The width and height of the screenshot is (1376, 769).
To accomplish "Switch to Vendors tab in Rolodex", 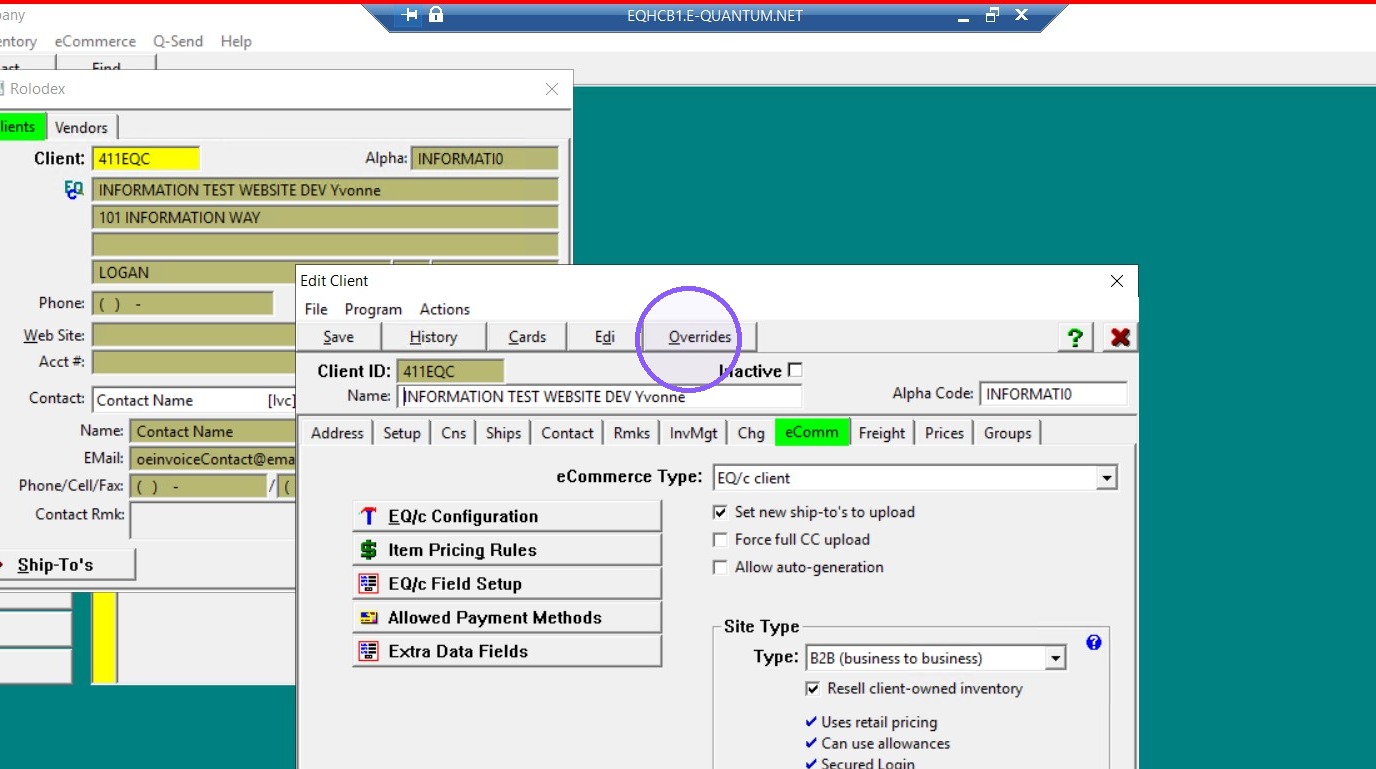I will (82, 128).
